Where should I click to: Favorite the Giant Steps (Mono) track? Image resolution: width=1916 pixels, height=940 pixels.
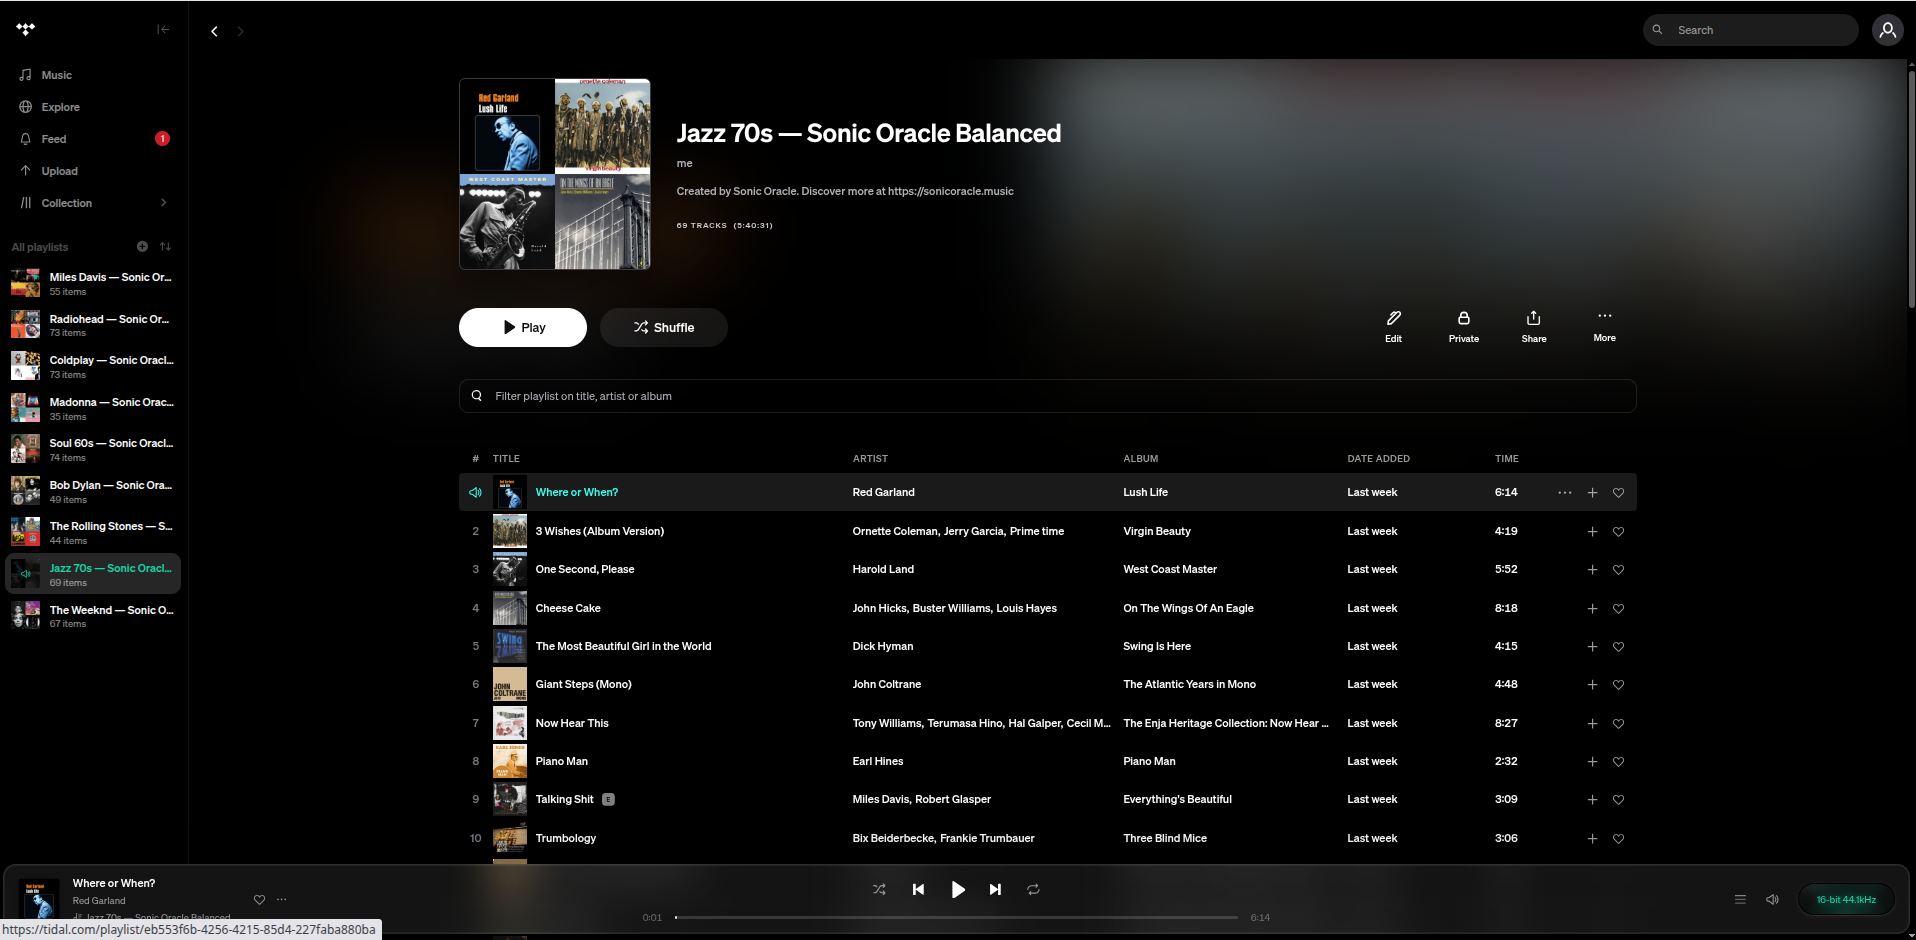(1618, 684)
